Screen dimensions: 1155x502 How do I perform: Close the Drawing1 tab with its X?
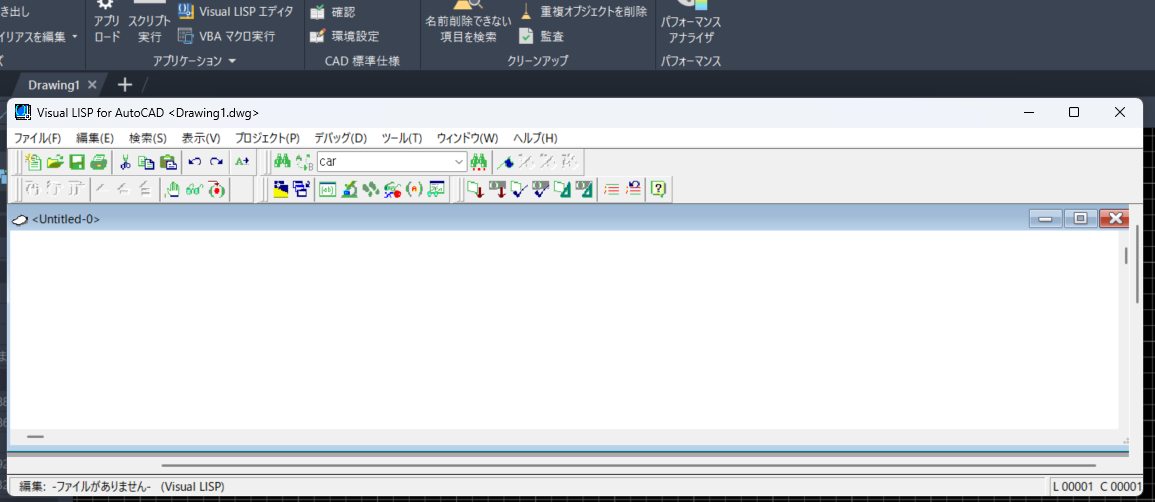[x=92, y=85]
